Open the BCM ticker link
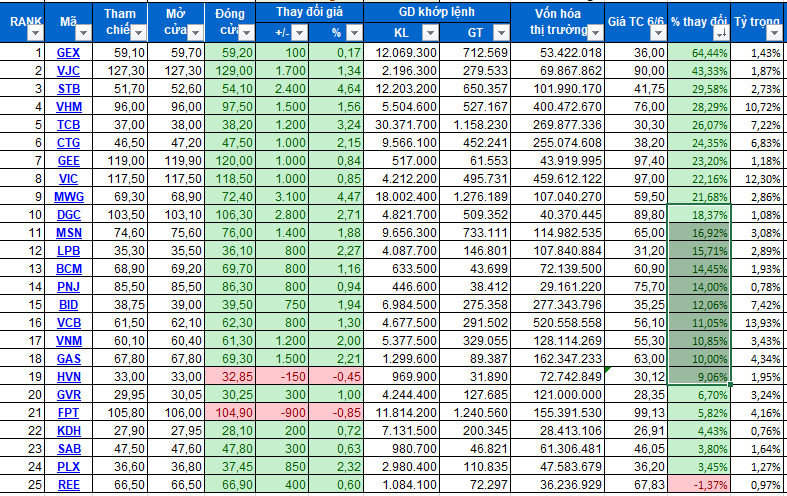Viewport: 787px width, 496px height. coord(69,269)
